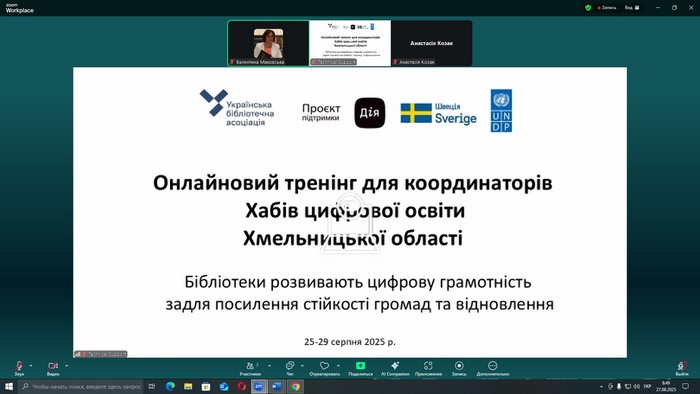Open the Reactions heart icon

[x=325, y=368]
